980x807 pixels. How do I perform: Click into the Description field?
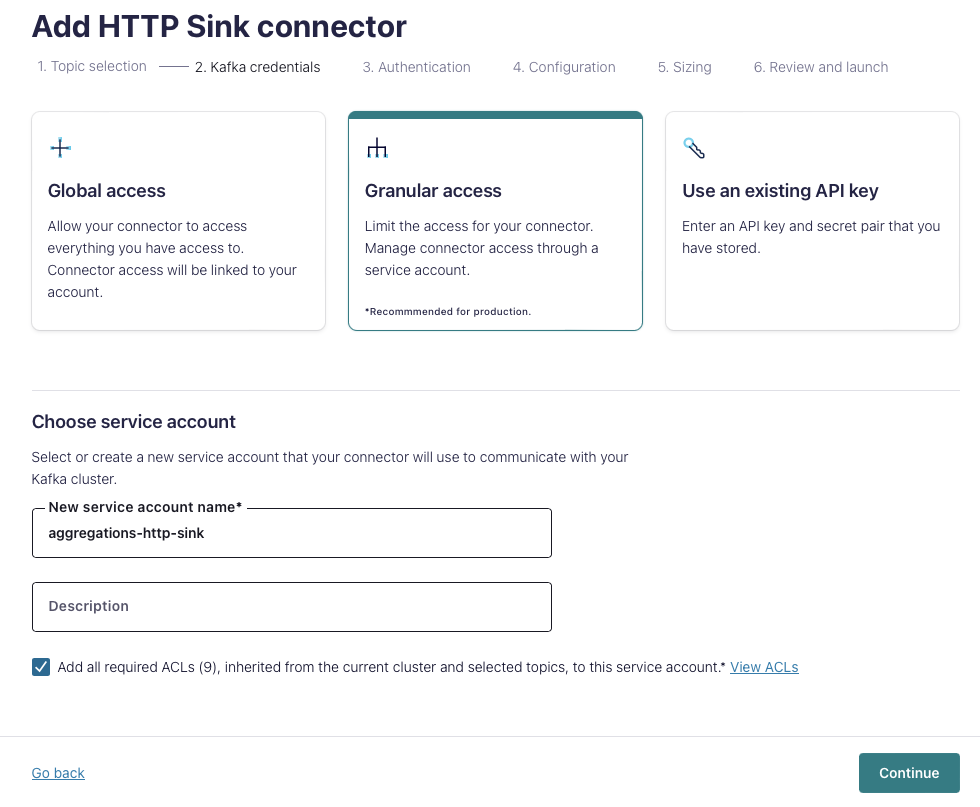click(x=292, y=607)
